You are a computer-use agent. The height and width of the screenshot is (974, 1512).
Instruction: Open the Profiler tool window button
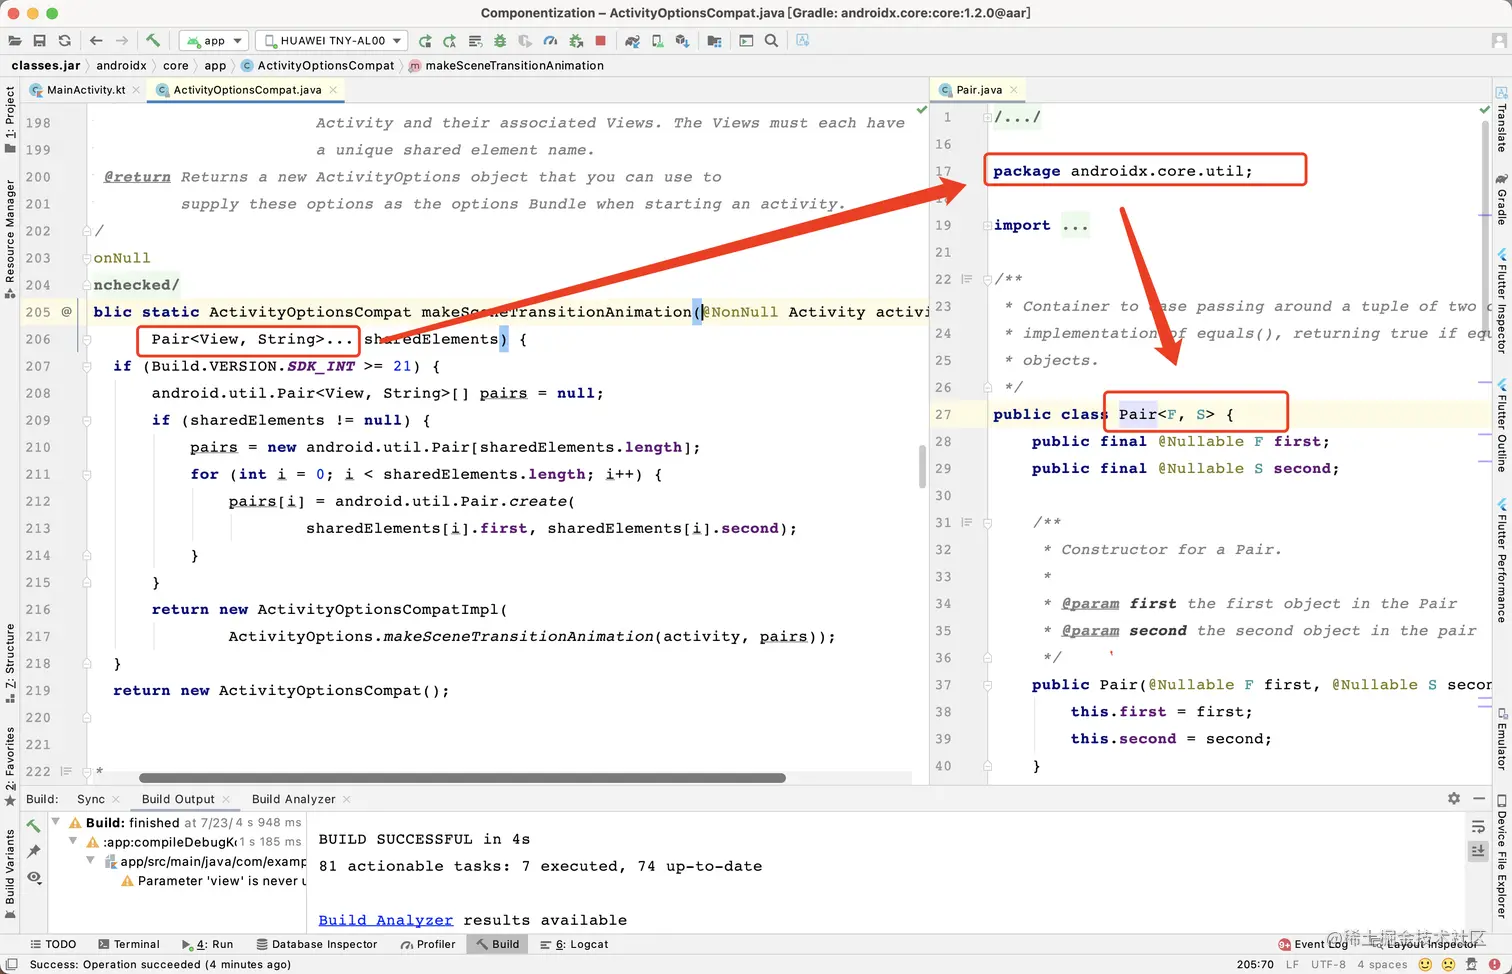(428, 944)
